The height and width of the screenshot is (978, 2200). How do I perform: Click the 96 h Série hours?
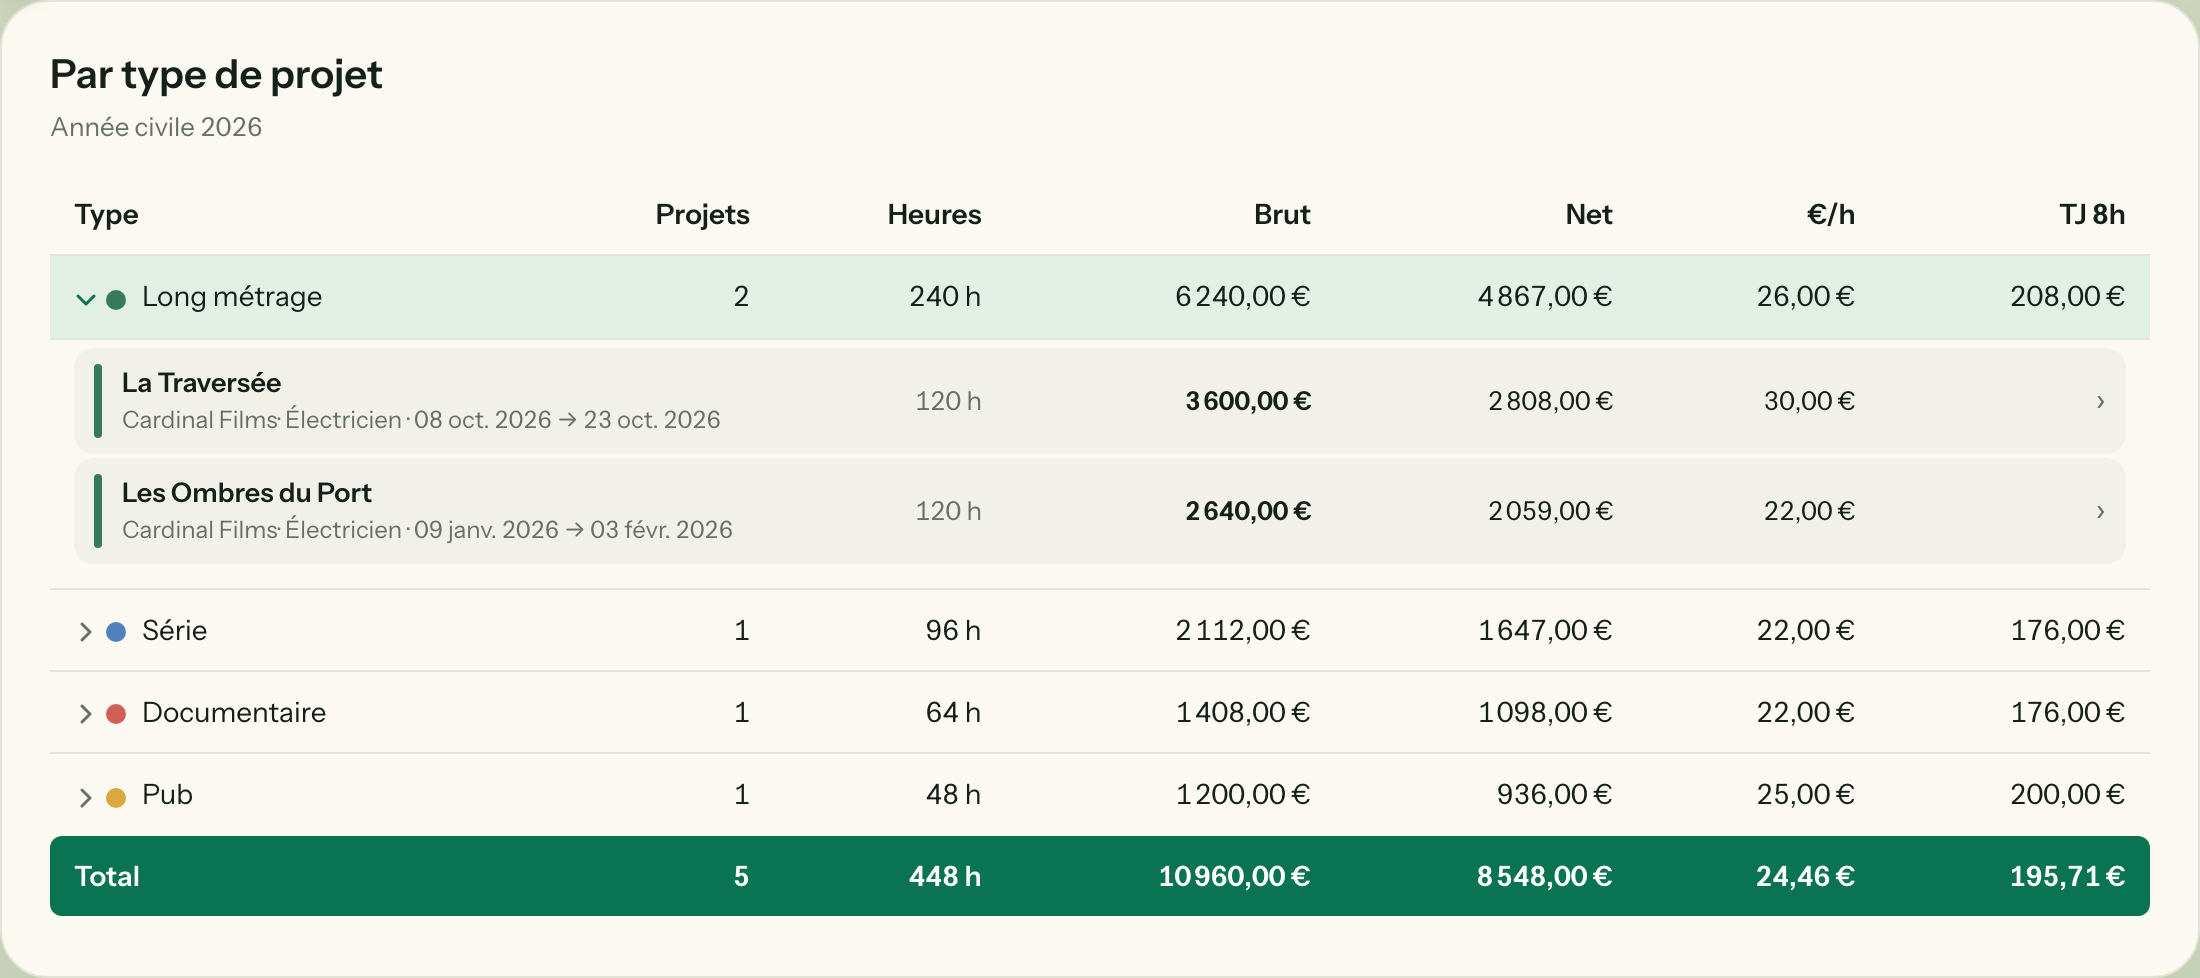click(953, 630)
